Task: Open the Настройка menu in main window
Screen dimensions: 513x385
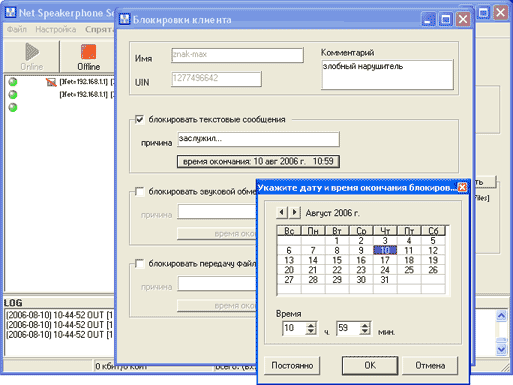Action: pyautogui.click(x=56, y=29)
